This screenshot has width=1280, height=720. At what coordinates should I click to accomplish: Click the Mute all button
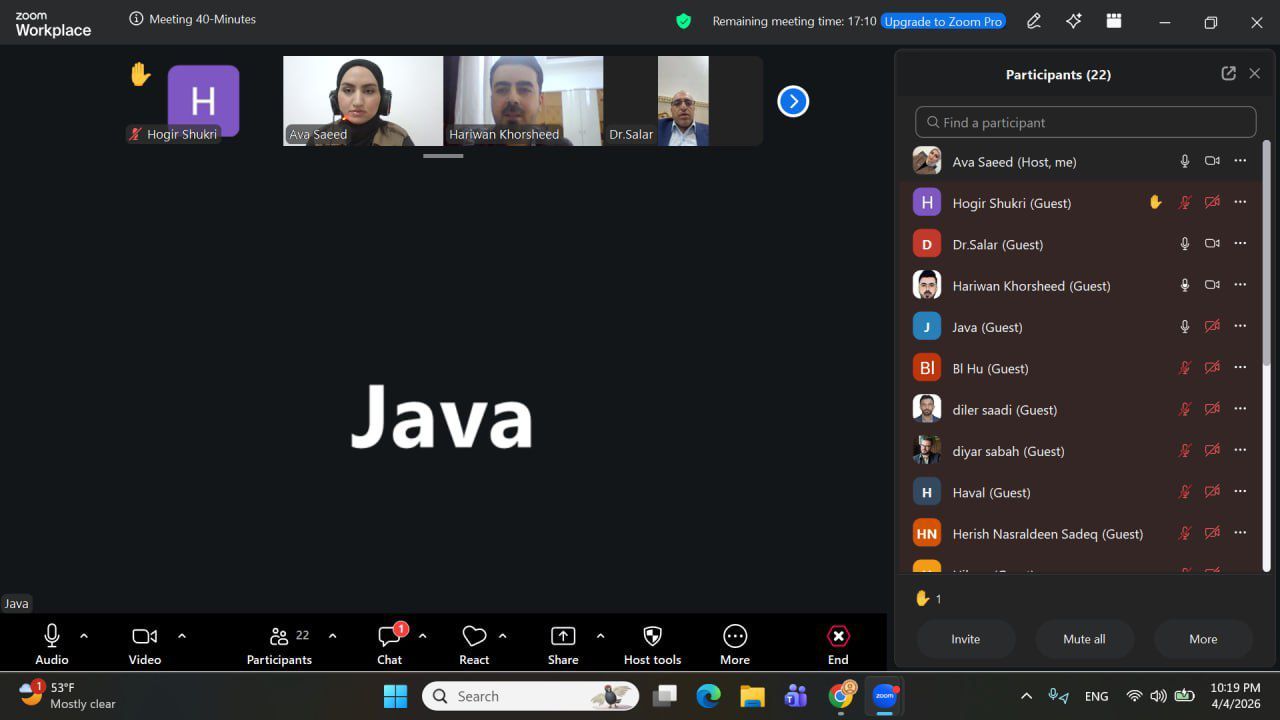(1084, 639)
